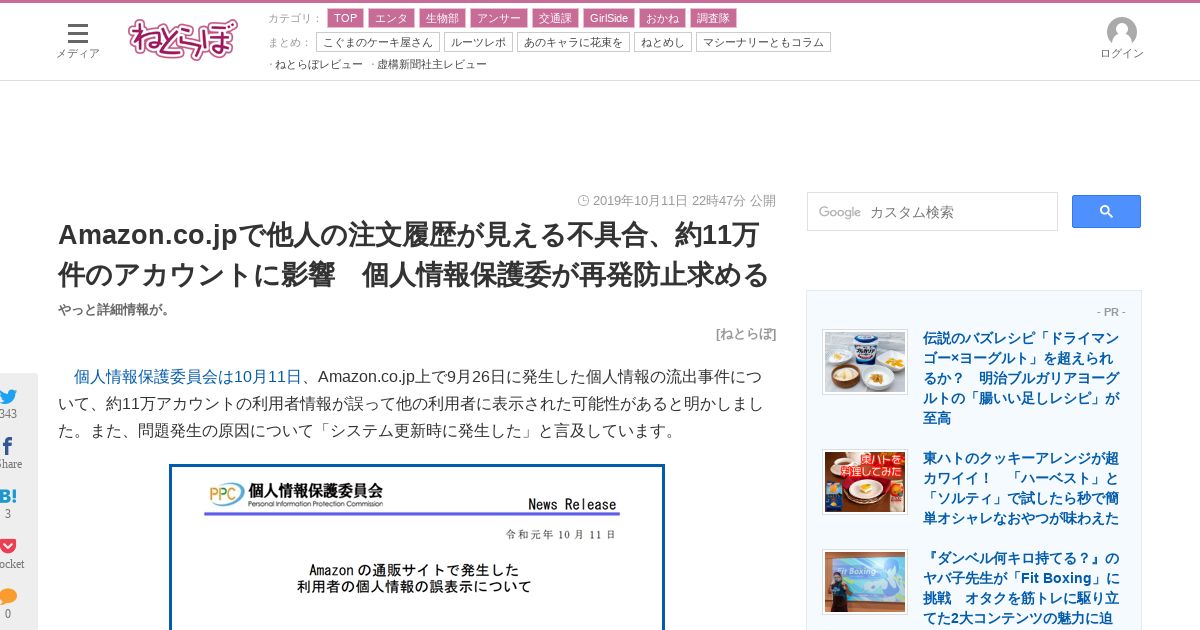This screenshot has height=630, width=1200.
Task: Open ねとめし collection link
Action: pyautogui.click(x=663, y=42)
